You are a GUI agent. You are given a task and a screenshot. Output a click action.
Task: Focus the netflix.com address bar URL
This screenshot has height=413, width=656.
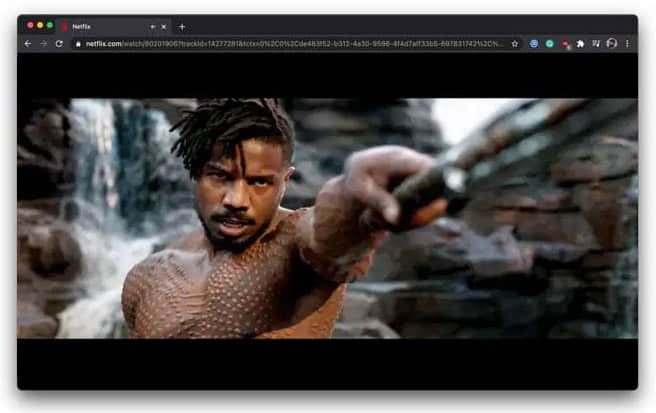click(293, 44)
